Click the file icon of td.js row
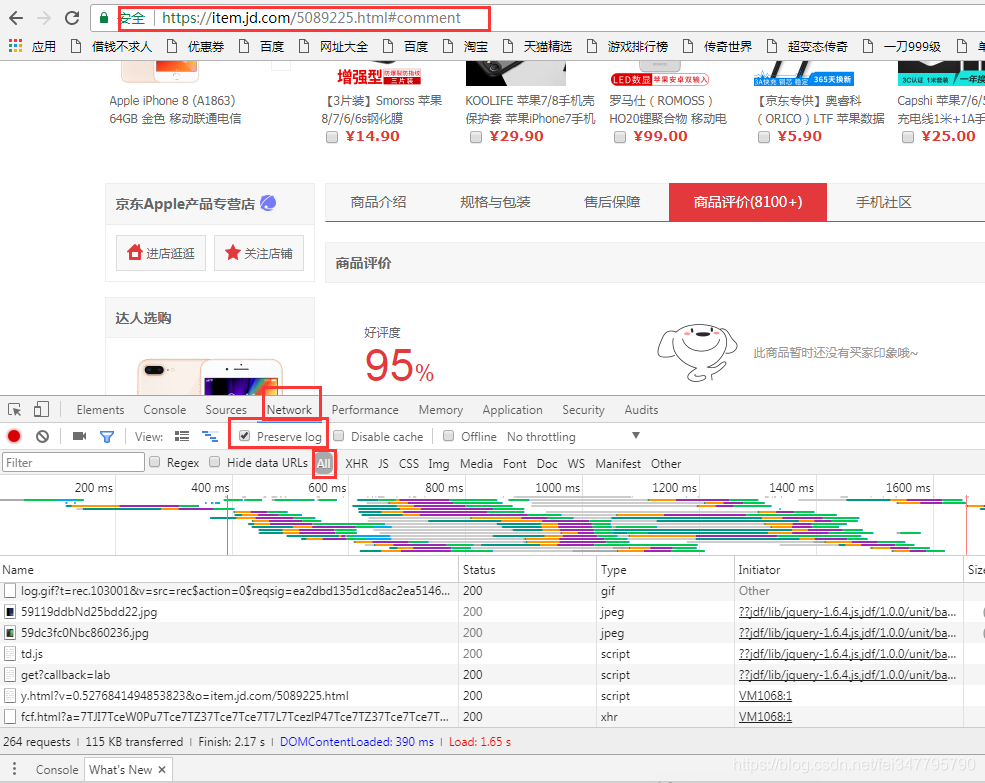The height and width of the screenshot is (783, 985). click(x=10, y=654)
